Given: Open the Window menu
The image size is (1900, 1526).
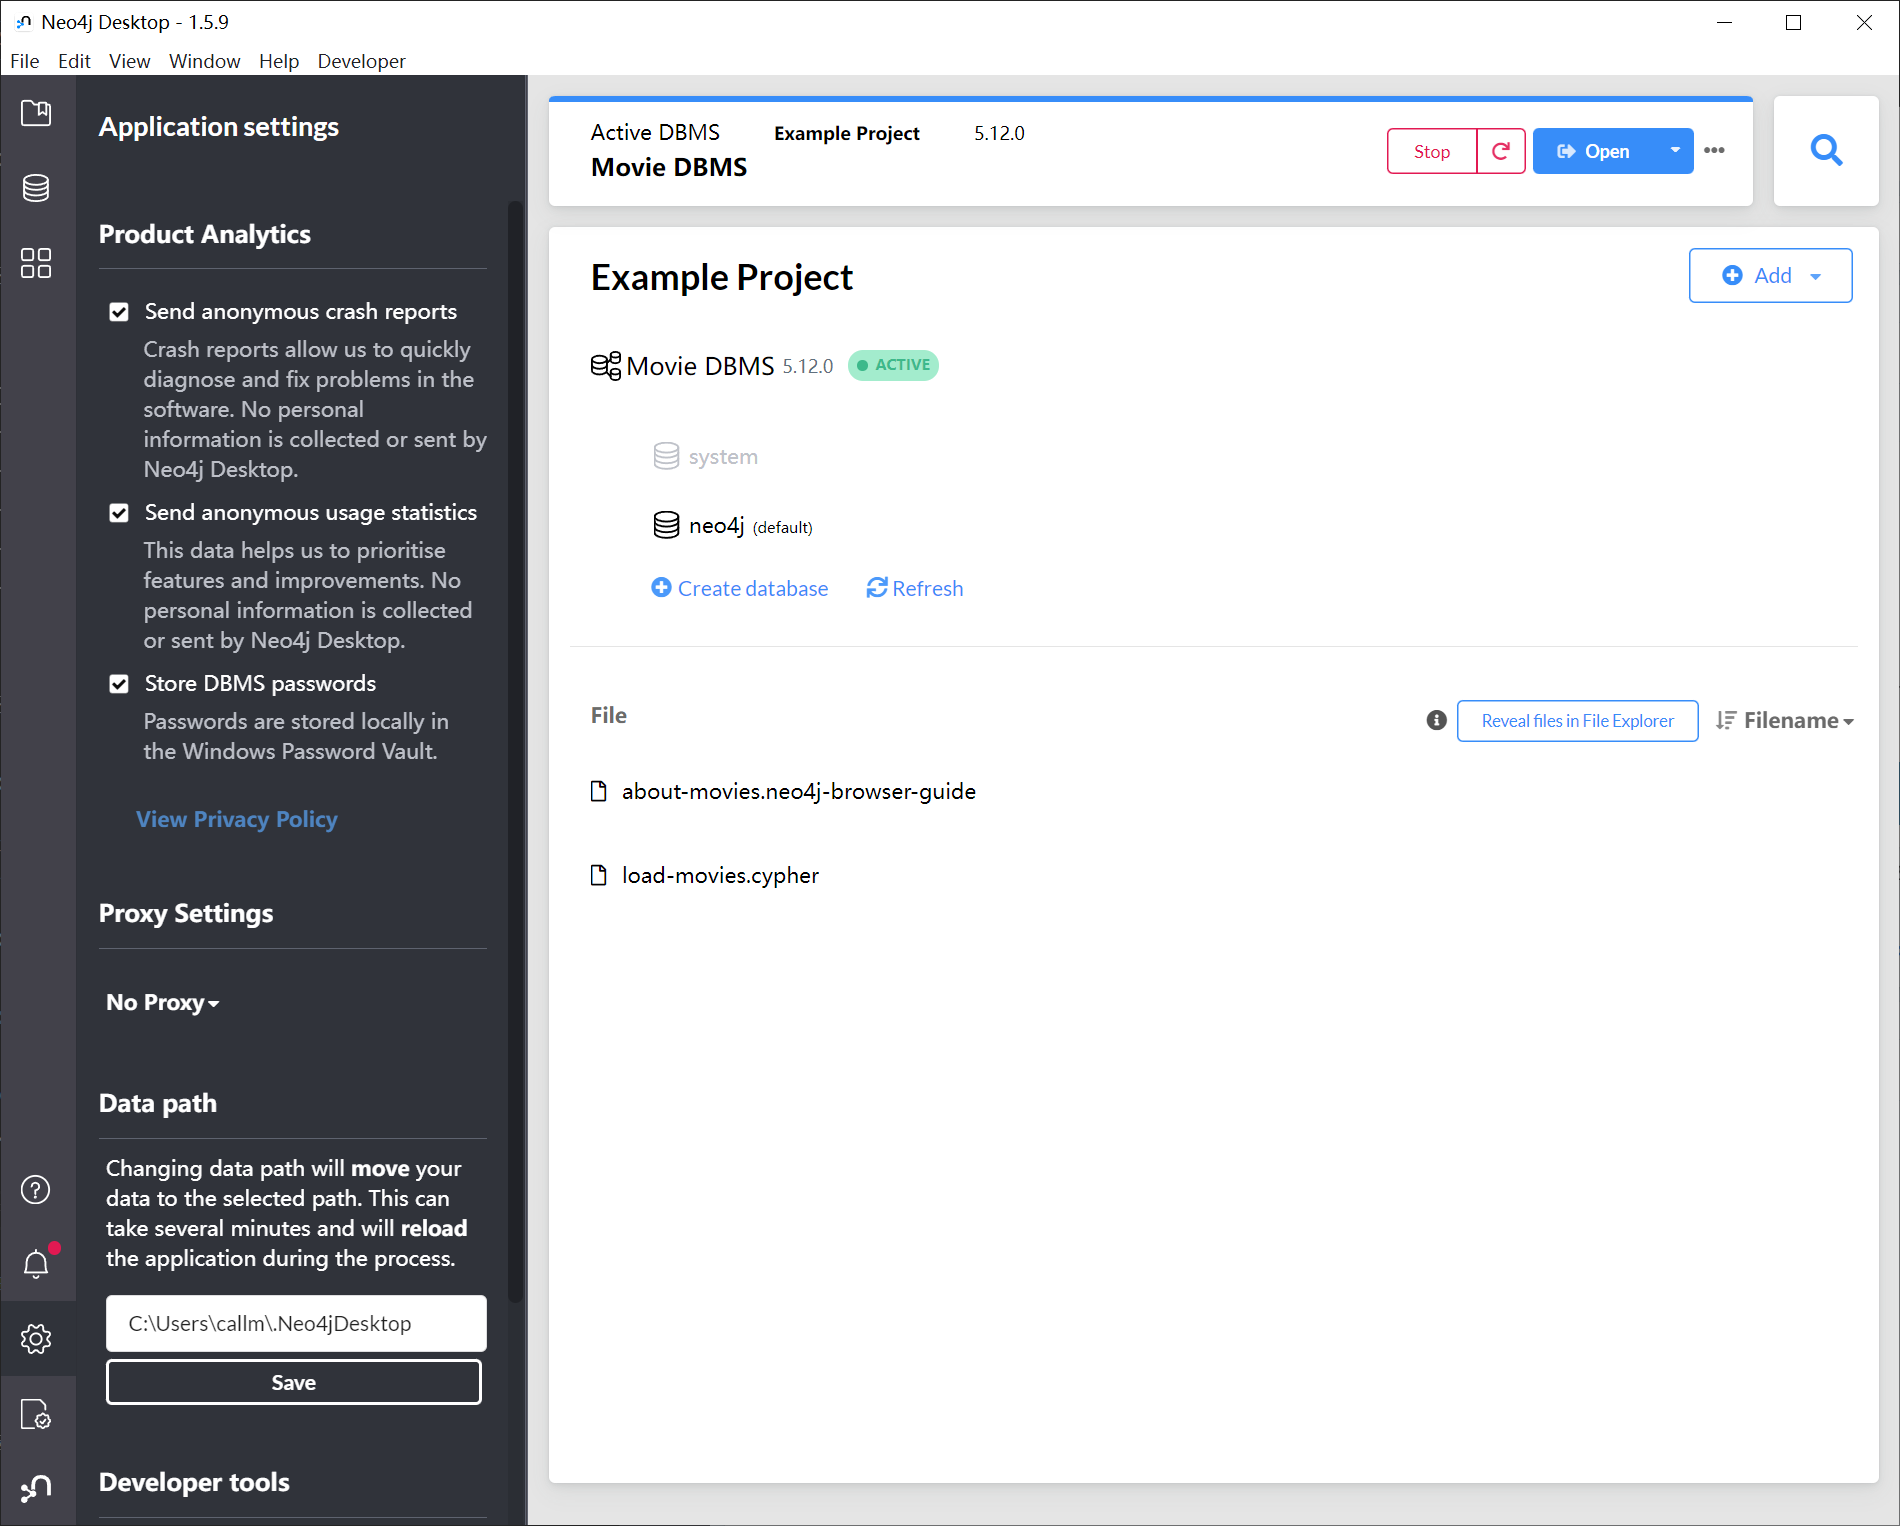Looking at the screenshot, I should (204, 61).
